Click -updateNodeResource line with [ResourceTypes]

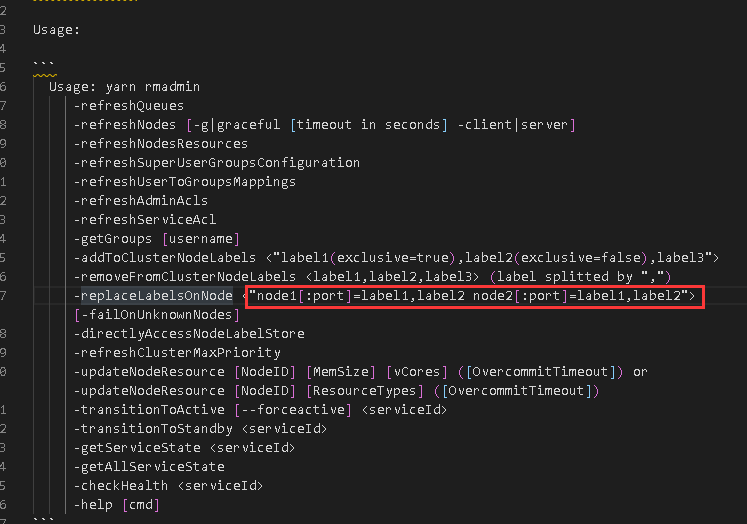pyautogui.click(x=336, y=391)
